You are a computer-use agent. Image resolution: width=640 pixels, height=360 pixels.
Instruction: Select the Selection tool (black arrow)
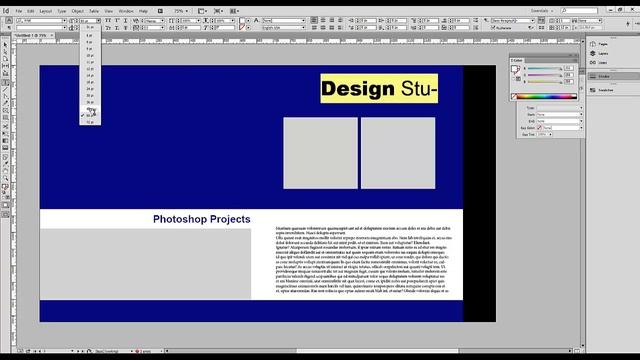click(x=5, y=45)
